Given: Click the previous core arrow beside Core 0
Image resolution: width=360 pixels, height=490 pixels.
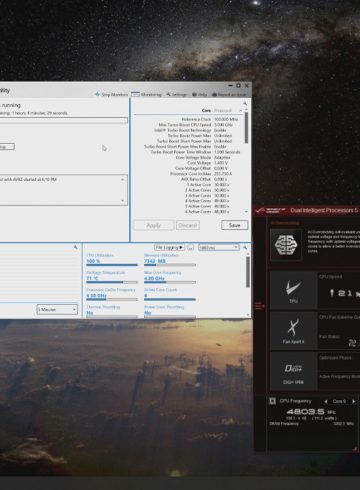Looking at the screenshot, I should point(326,401).
